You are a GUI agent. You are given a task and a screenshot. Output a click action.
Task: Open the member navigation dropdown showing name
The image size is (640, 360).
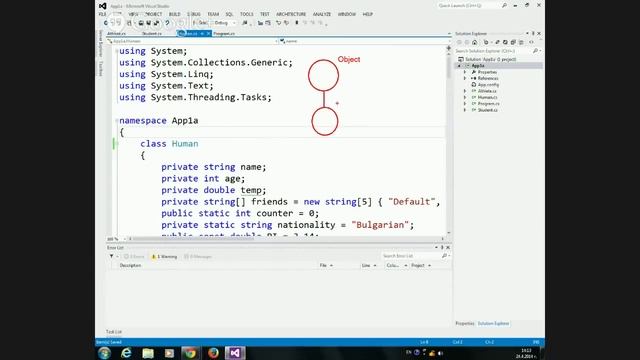[x=365, y=41]
